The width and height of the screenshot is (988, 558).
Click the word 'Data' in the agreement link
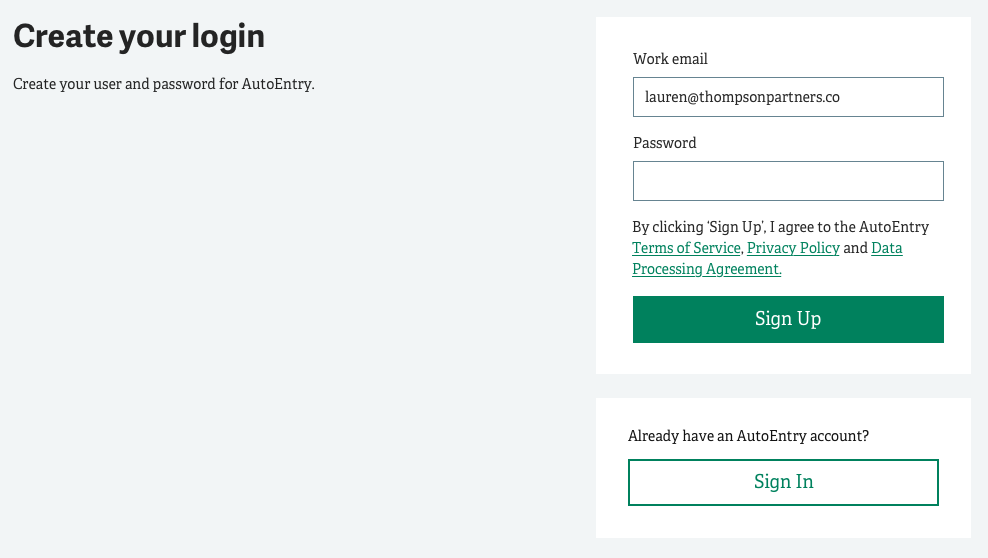click(887, 248)
